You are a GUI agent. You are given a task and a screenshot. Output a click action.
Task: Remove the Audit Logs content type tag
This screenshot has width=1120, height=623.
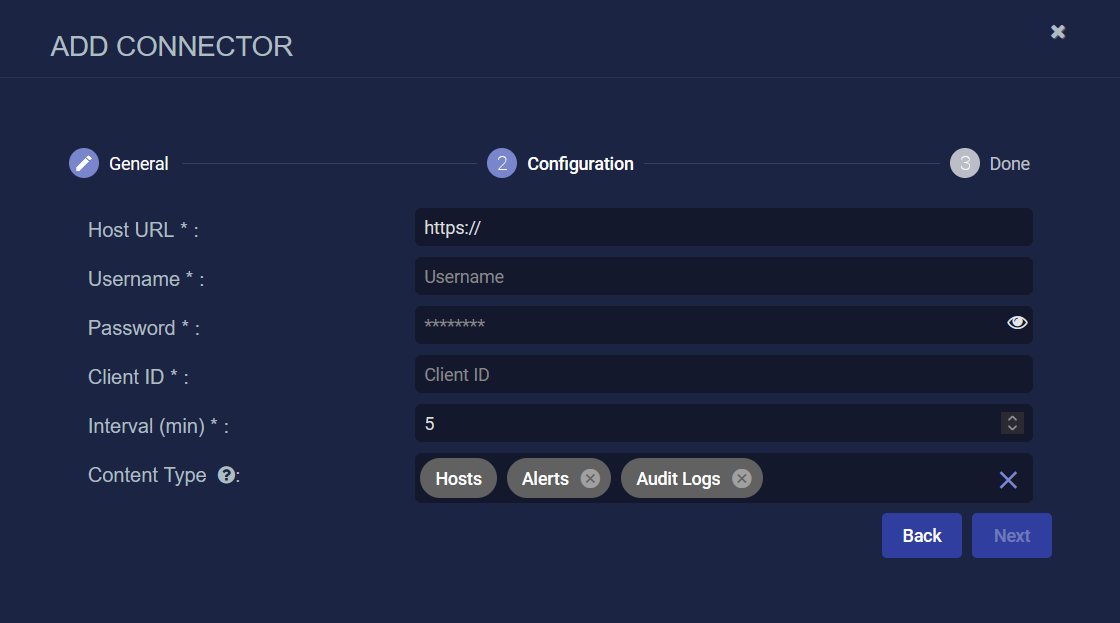tap(741, 479)
